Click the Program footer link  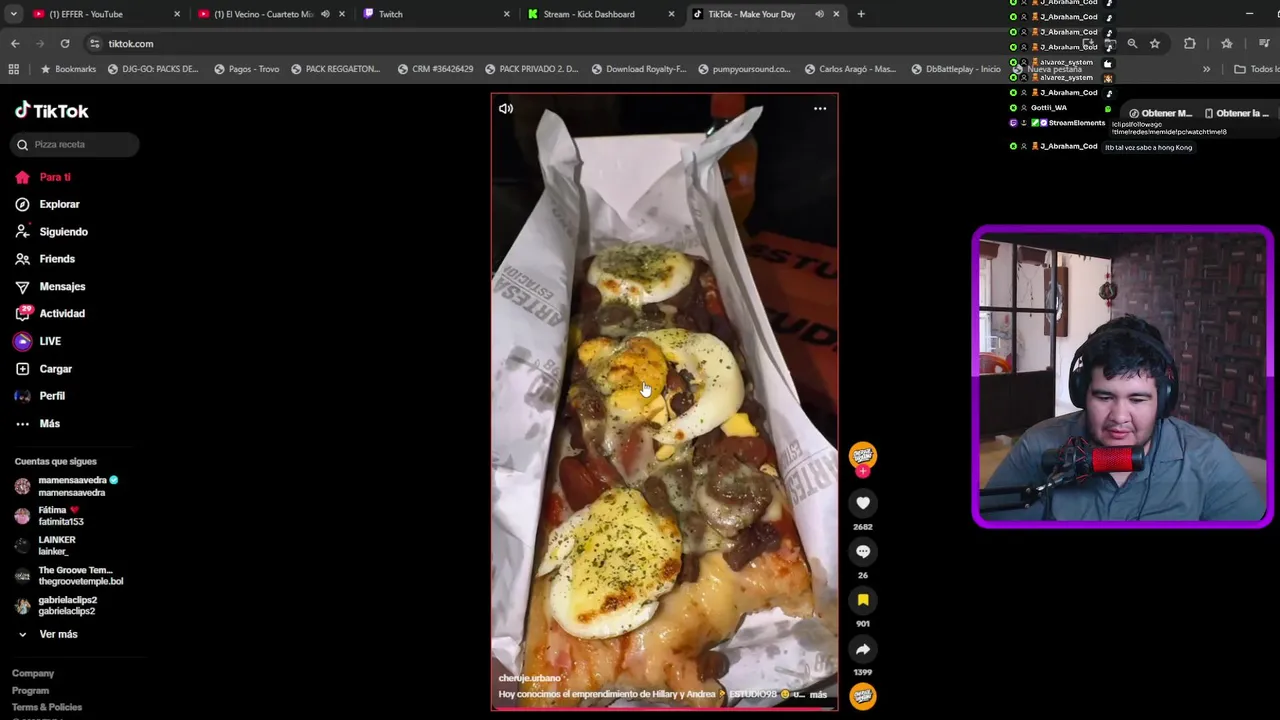coord(30,691)
